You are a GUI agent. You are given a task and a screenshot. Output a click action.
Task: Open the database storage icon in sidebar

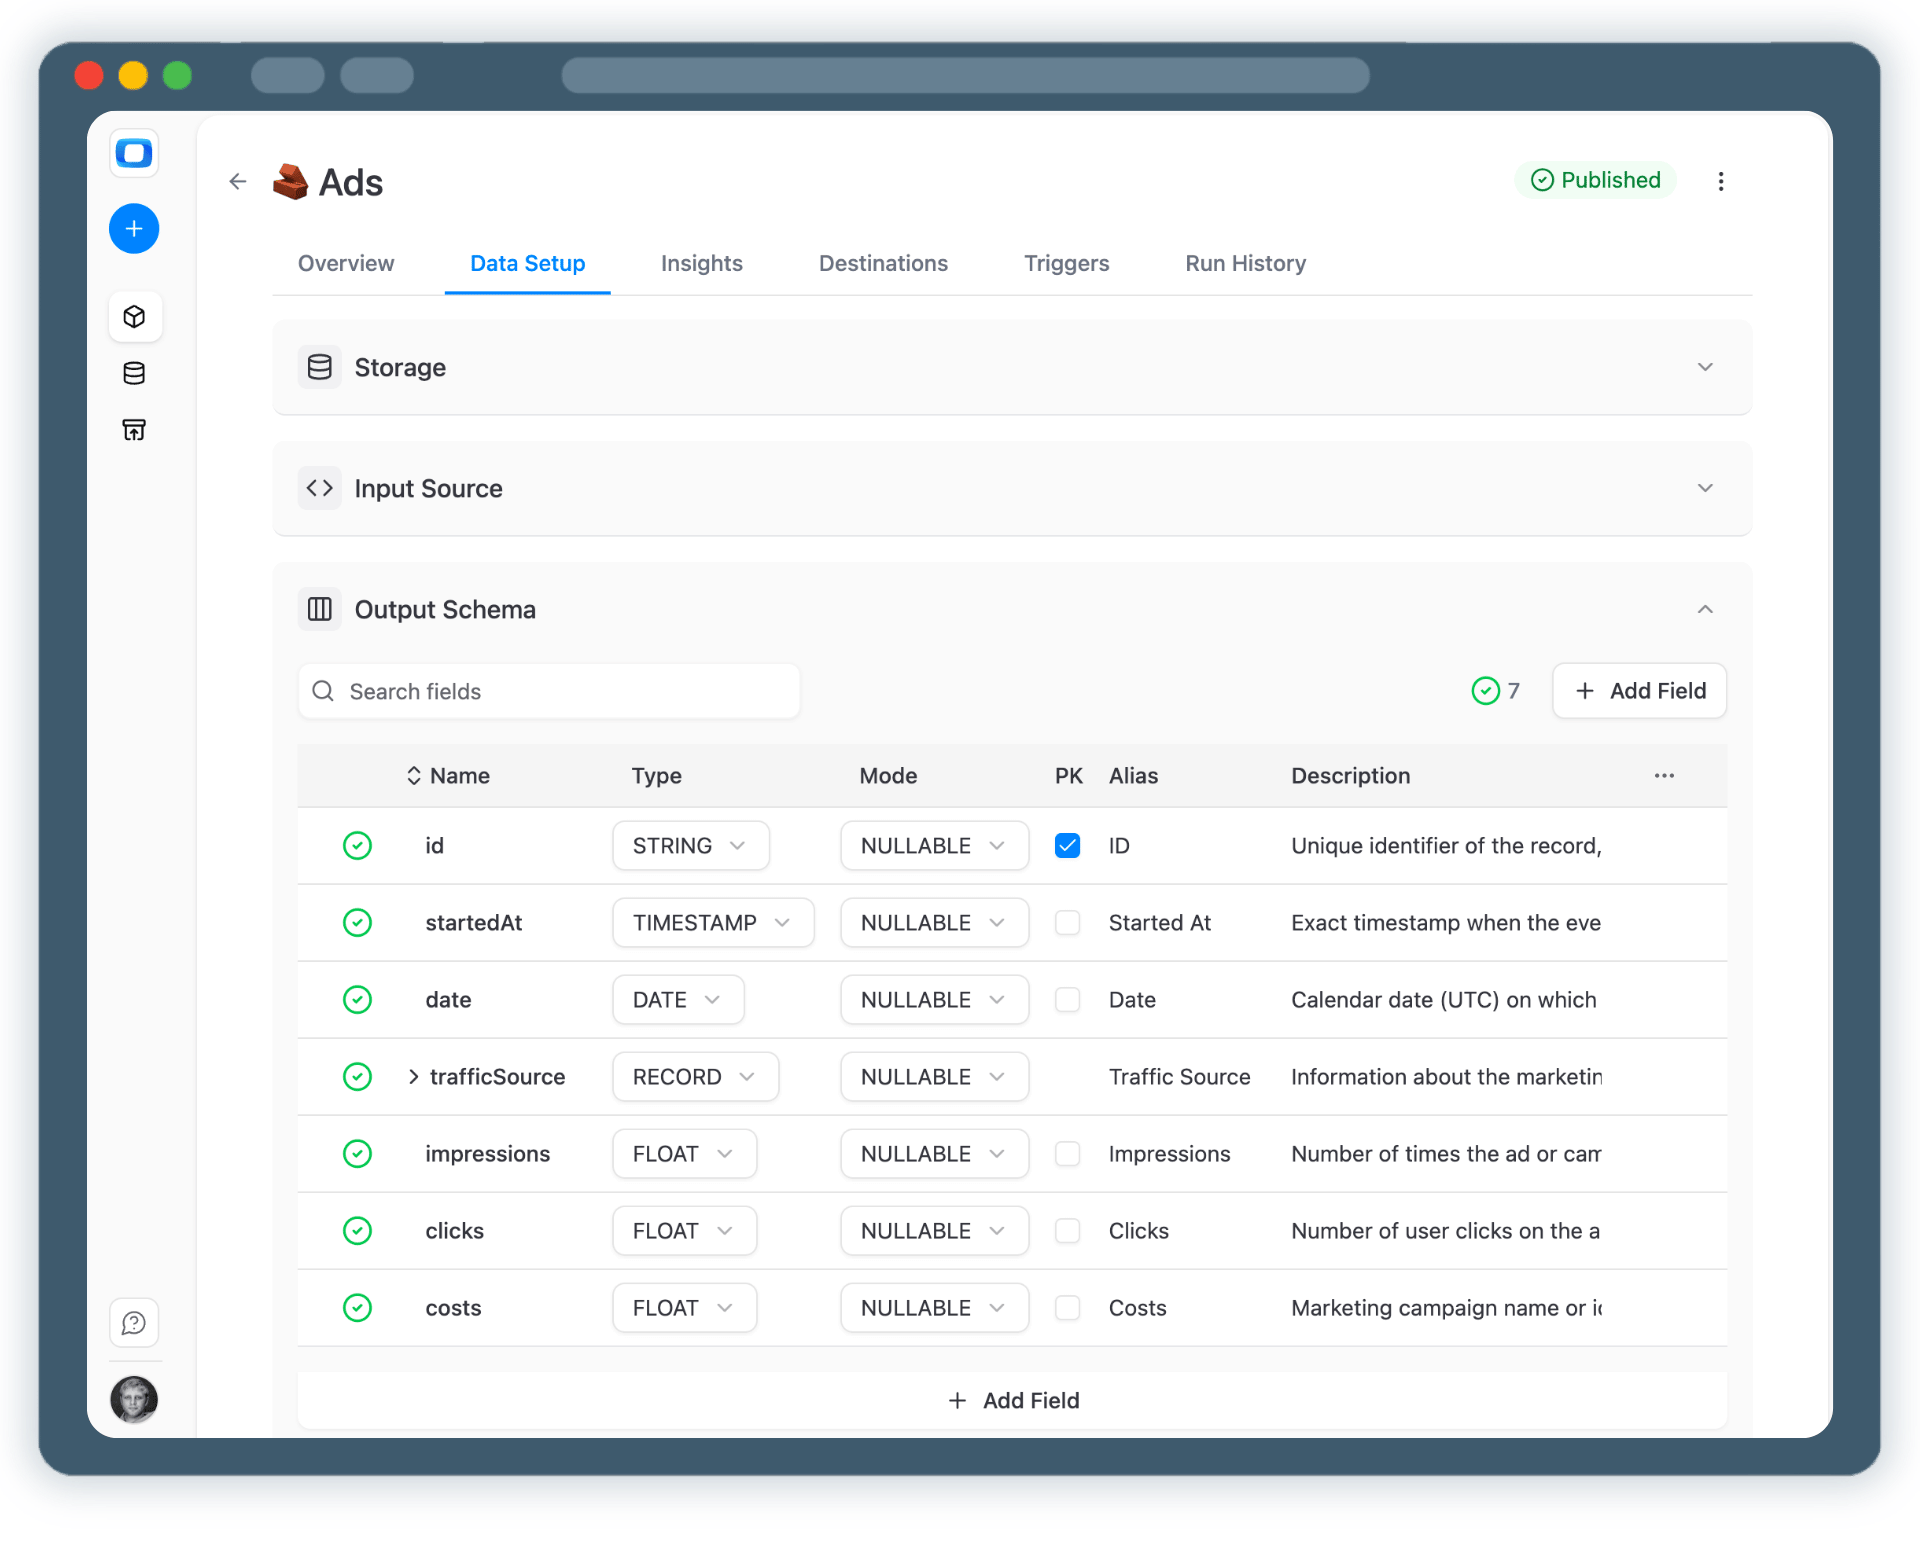pyautogui.click(x=134, y=373)
